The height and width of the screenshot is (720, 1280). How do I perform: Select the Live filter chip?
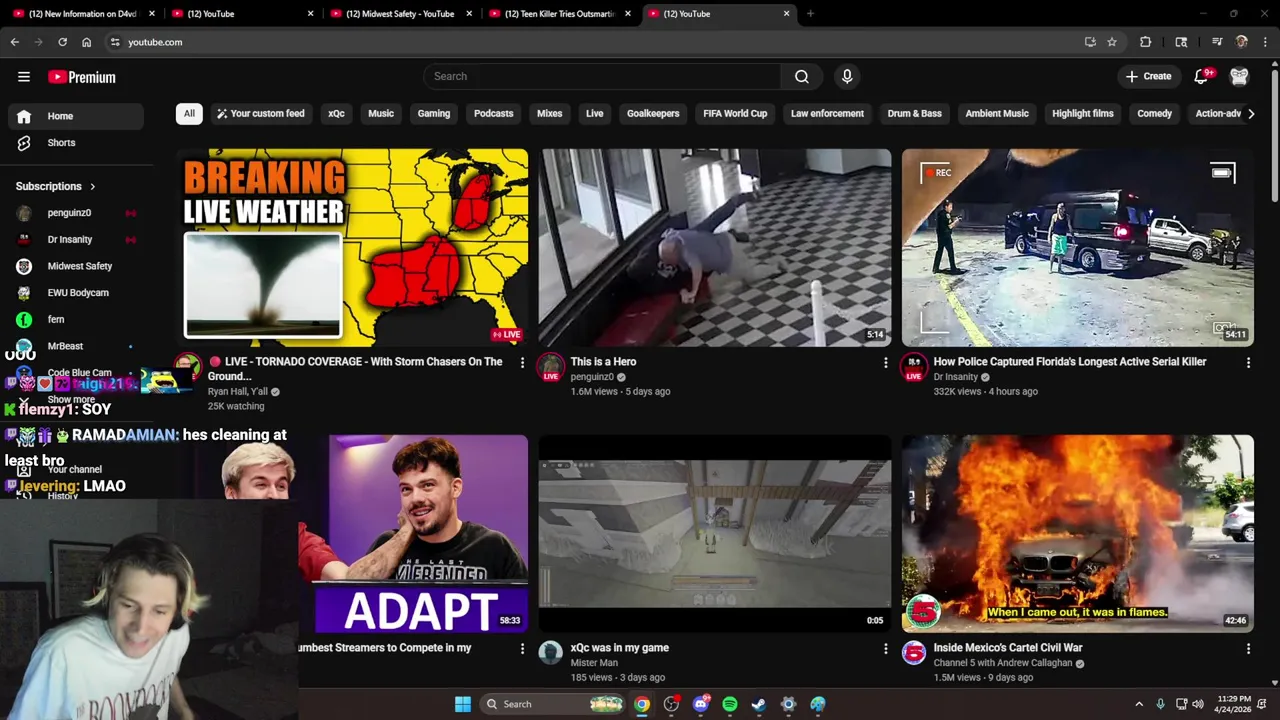point(595,113)
